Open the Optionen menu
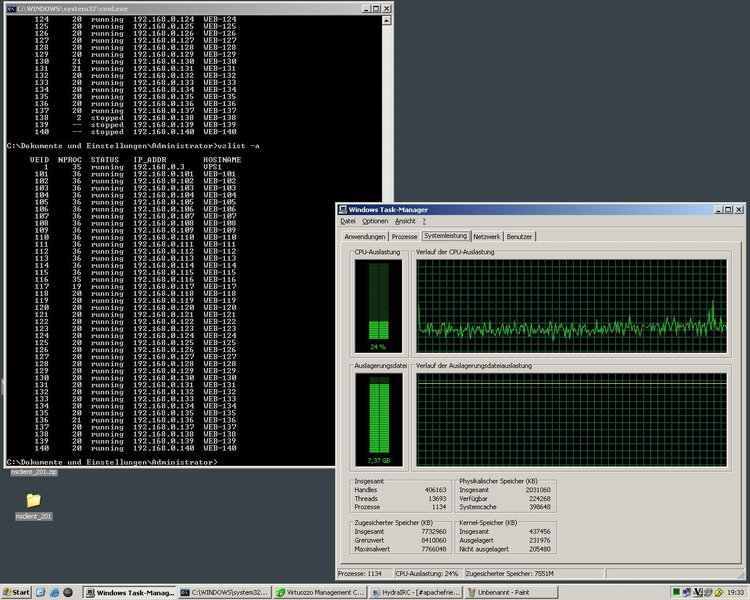 coord(374,221)
